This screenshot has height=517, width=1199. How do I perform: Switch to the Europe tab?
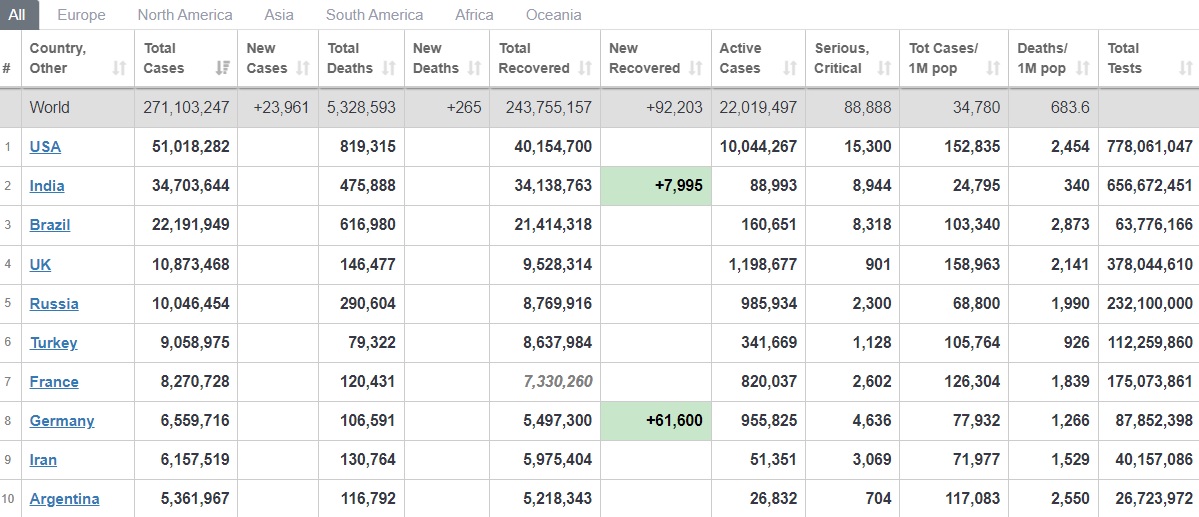(x=81, y=15)
